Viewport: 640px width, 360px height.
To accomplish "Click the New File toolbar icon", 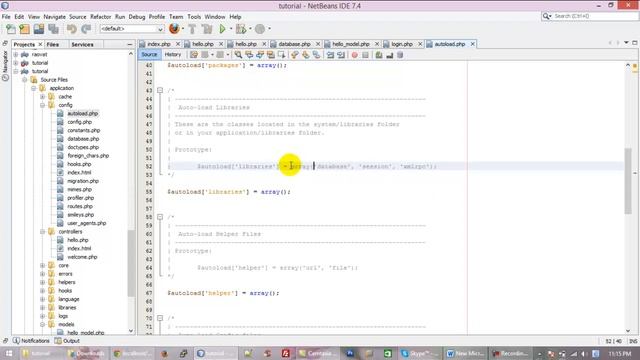I will [x=11, y=29].
